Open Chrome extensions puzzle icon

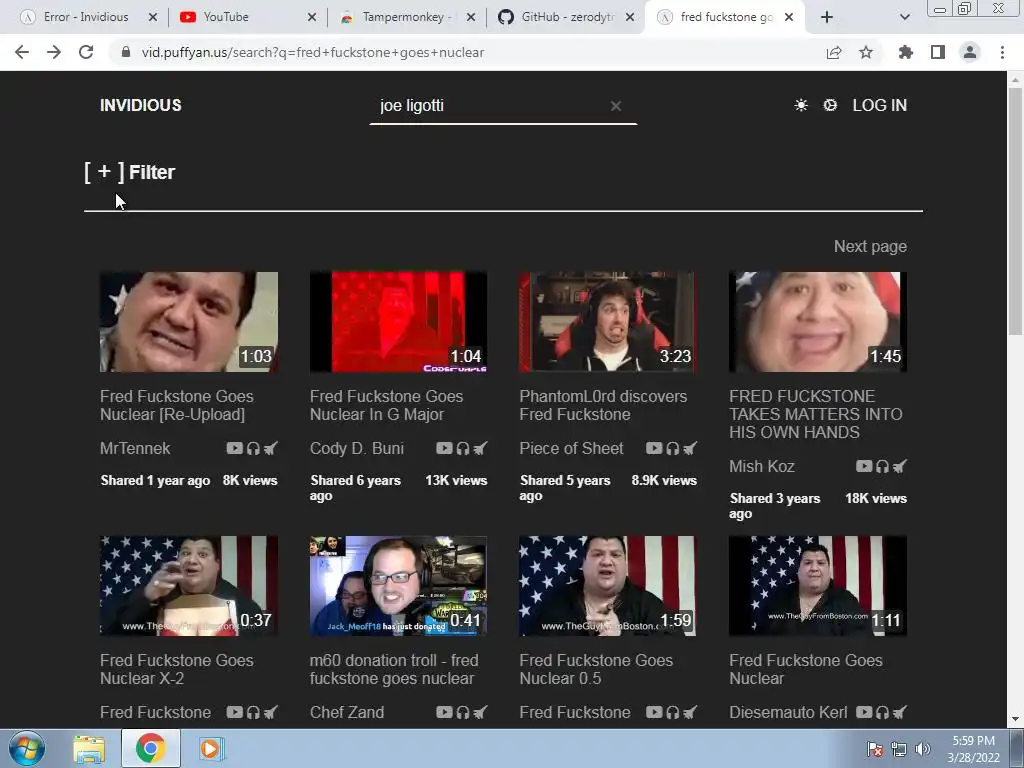tap(906, 52)
